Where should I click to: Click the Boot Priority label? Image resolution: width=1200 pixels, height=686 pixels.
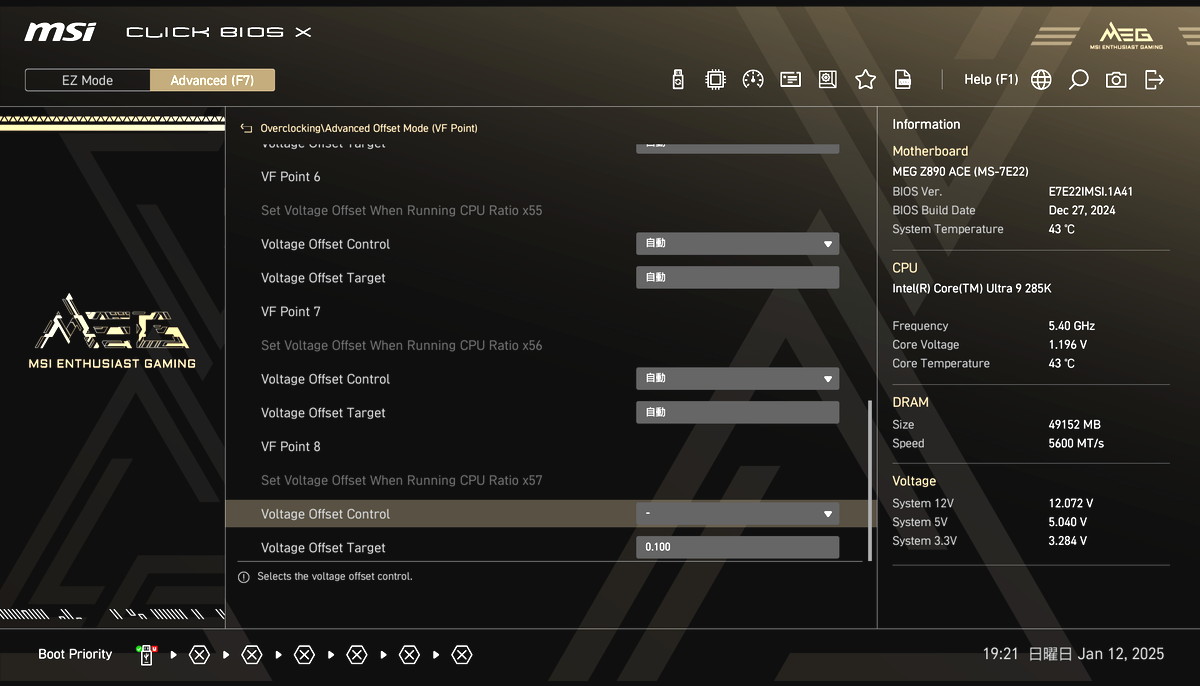click(75, 655)
